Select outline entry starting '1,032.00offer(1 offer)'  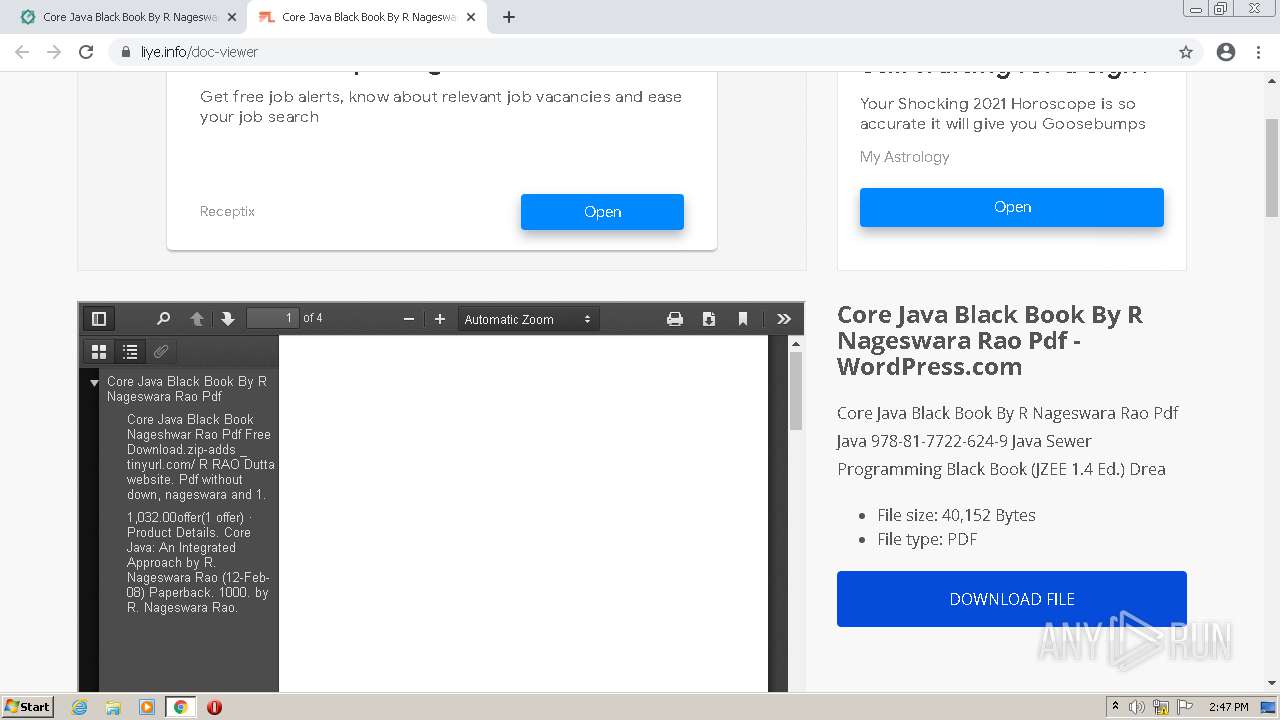[x=198, y=562]
